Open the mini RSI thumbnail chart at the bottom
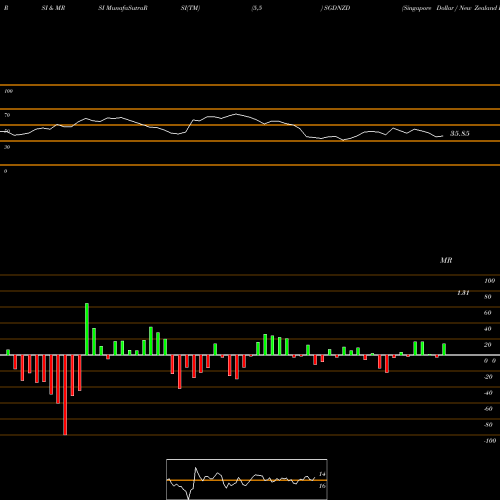The width and height of the screenshot is (500, 500). coord(247,479)
